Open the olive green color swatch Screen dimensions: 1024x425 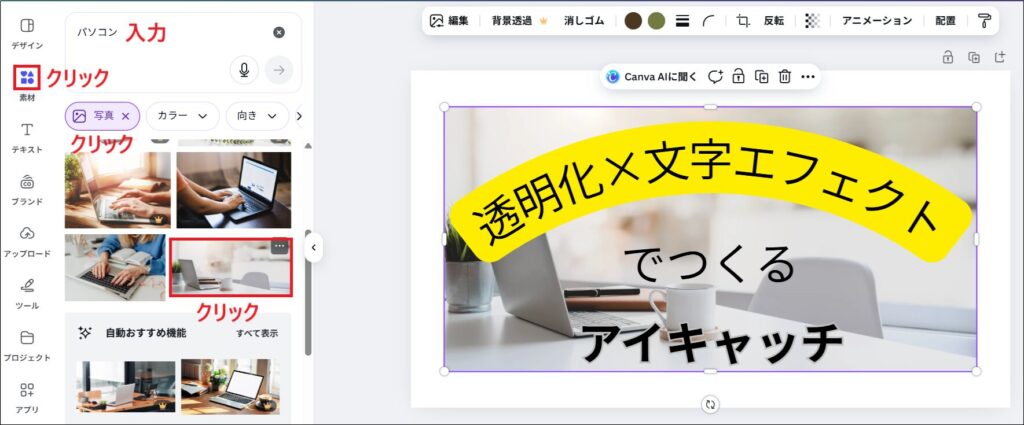656,21
